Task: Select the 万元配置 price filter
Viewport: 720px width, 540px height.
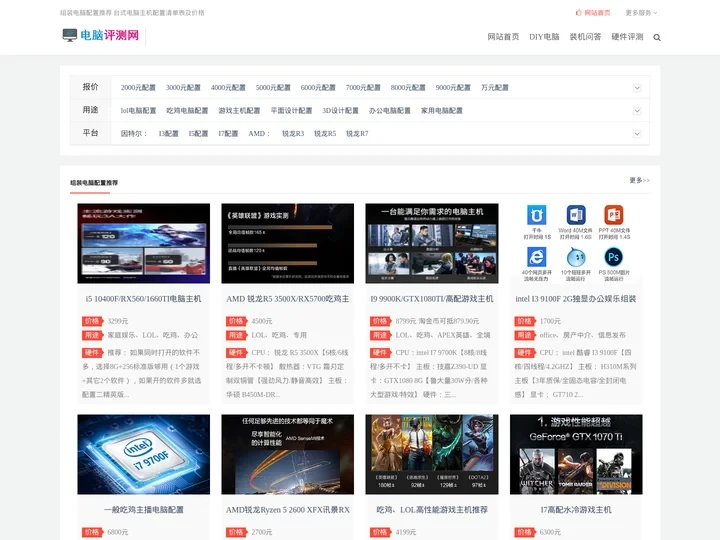Action: click(495, 88)
